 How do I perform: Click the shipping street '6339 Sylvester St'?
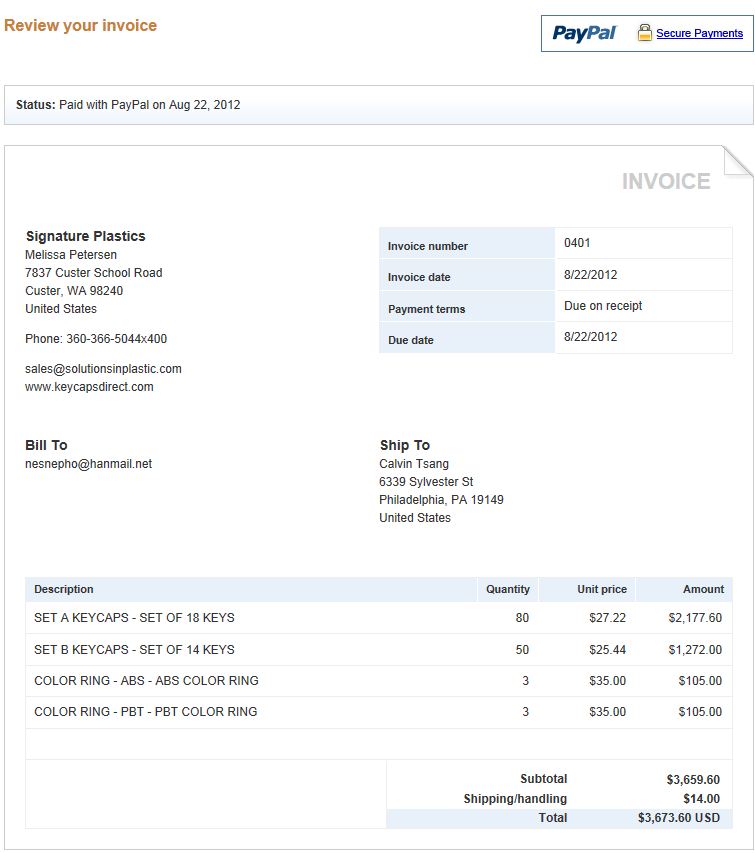pyautogui.click(x=426, y=482)
